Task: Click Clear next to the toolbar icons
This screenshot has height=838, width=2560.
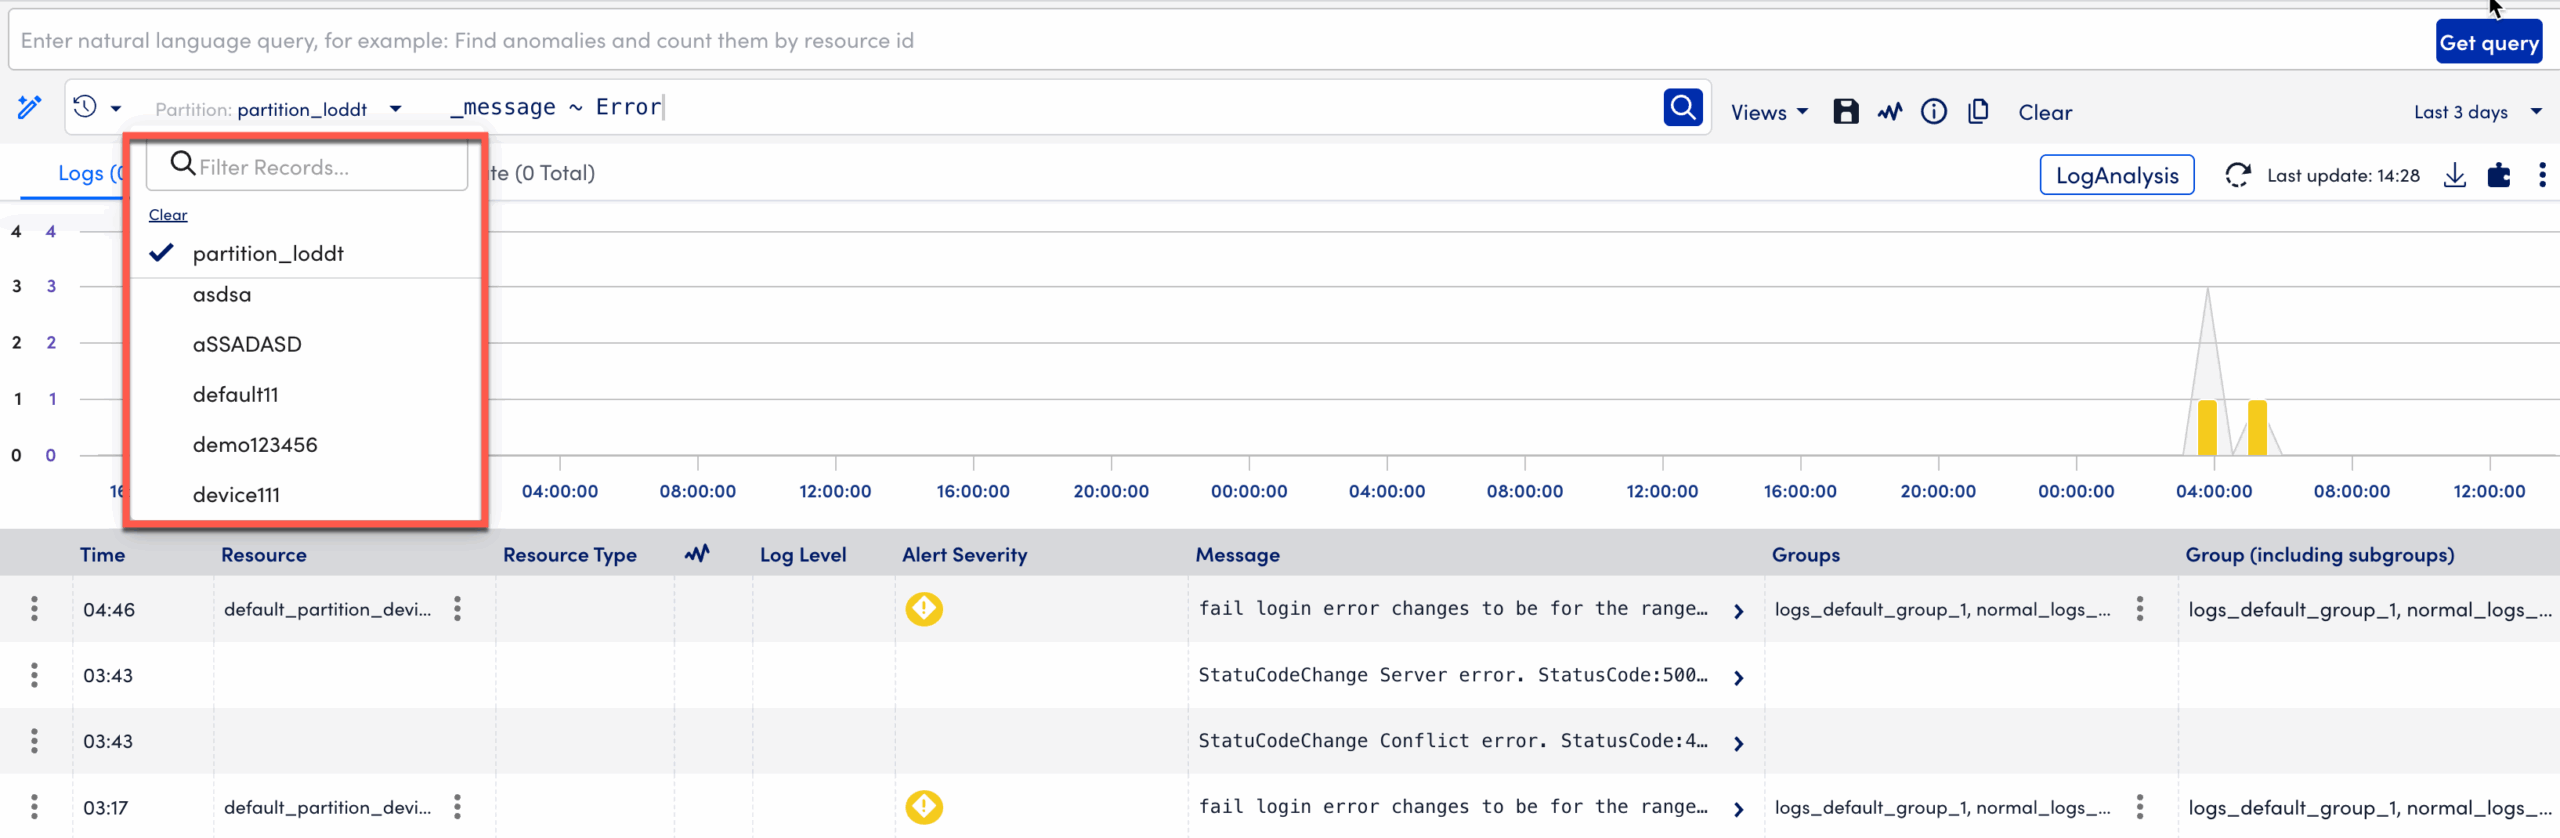Action: point(2045,112)
